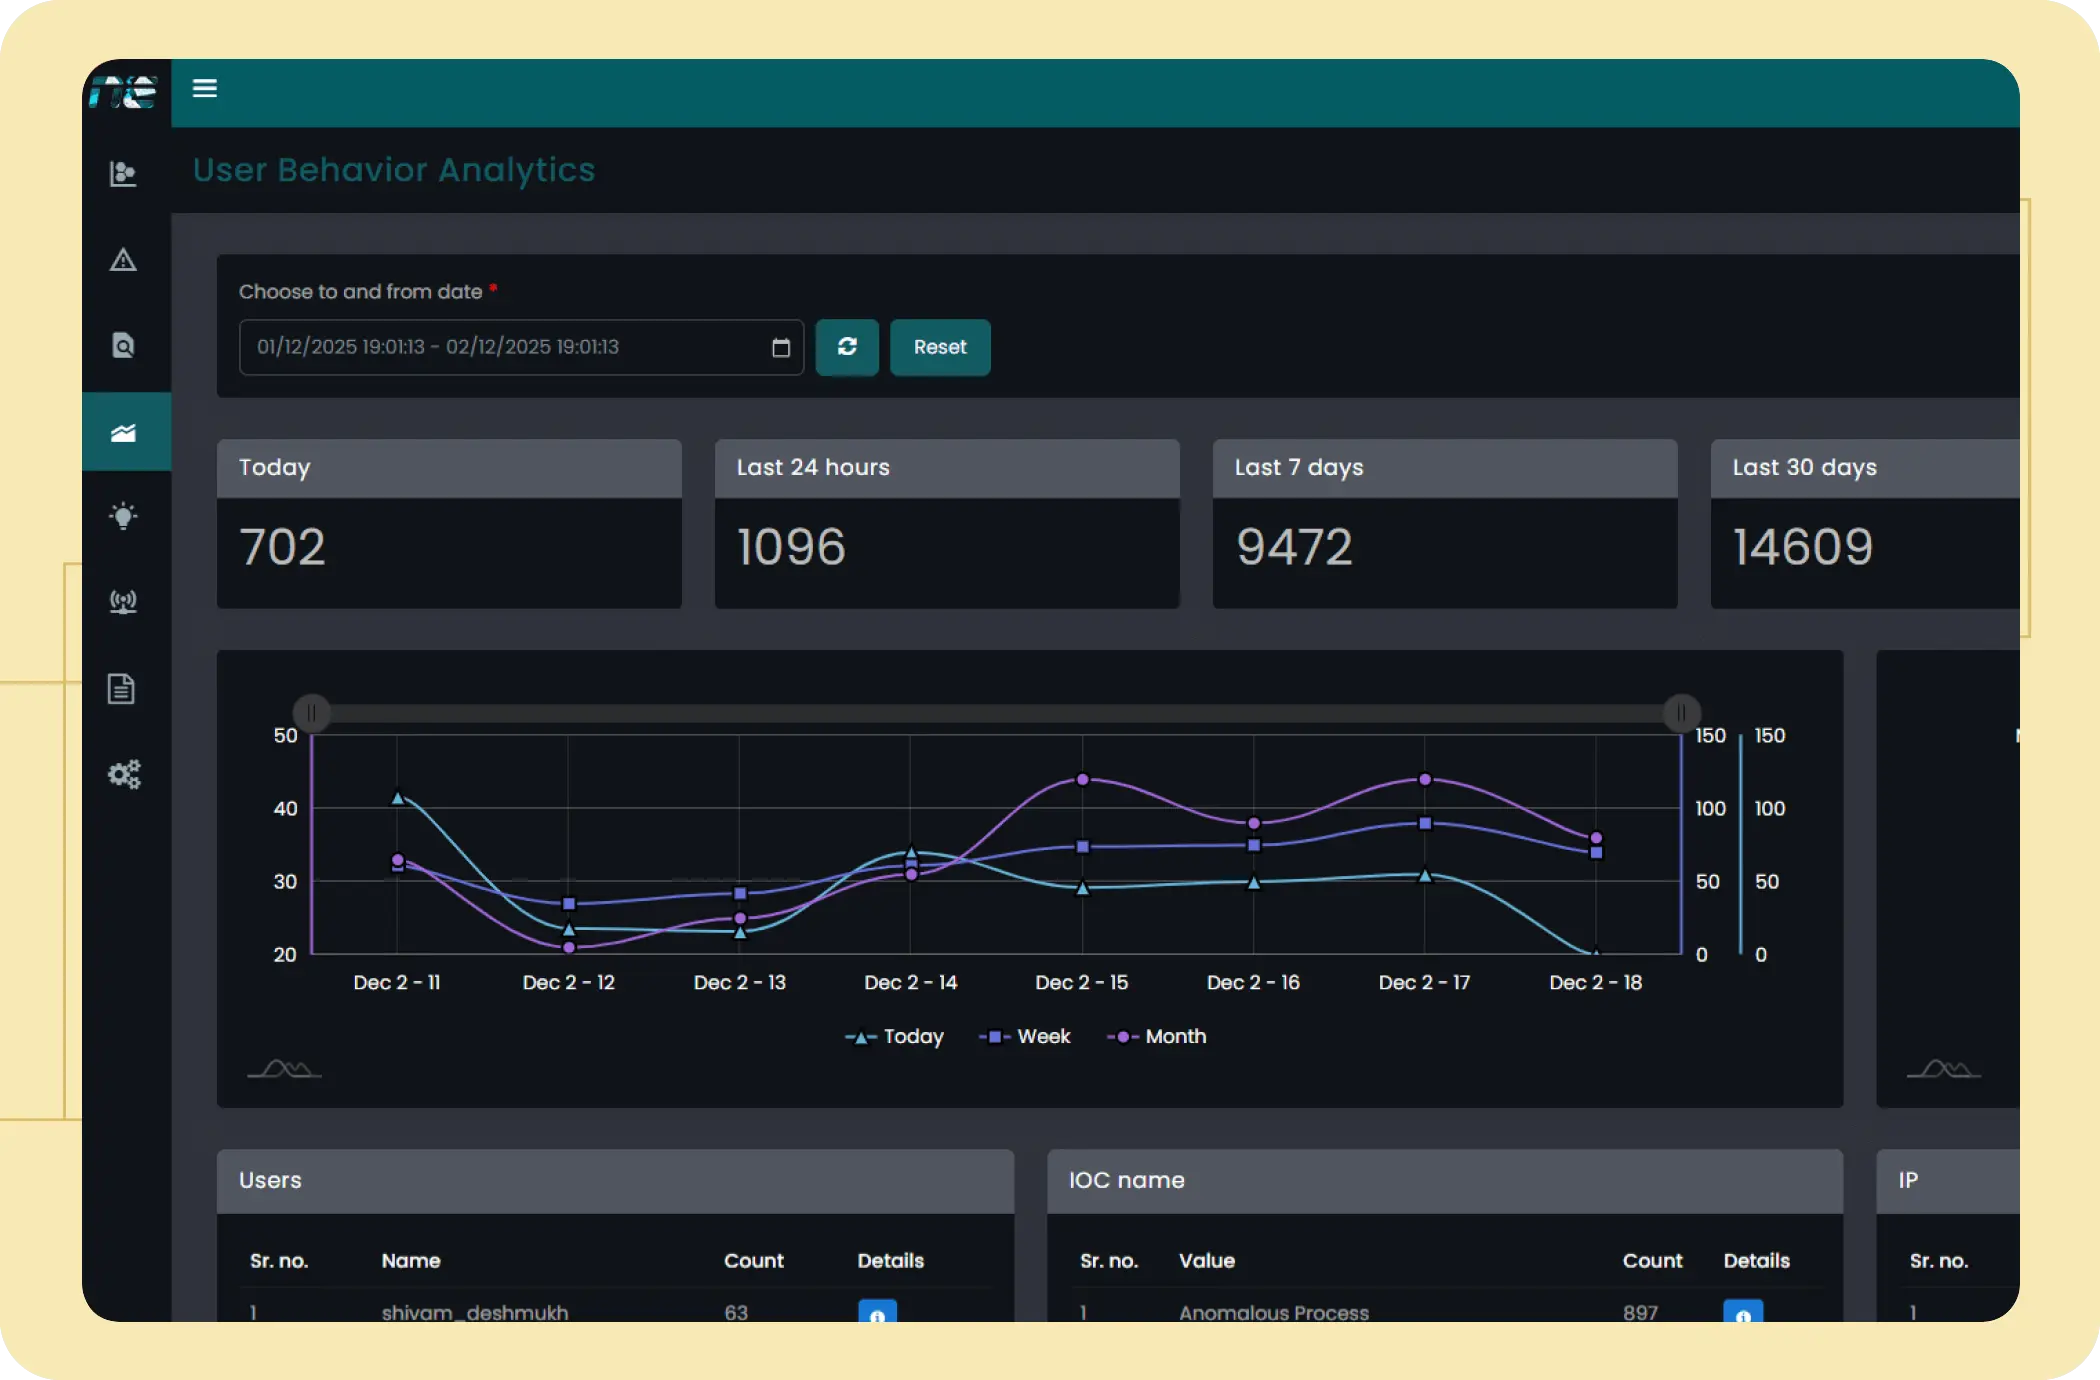Screen dimensions: 2100x1380
Task: Click the right chart zoom slider handle
Action: point(1682,713)
